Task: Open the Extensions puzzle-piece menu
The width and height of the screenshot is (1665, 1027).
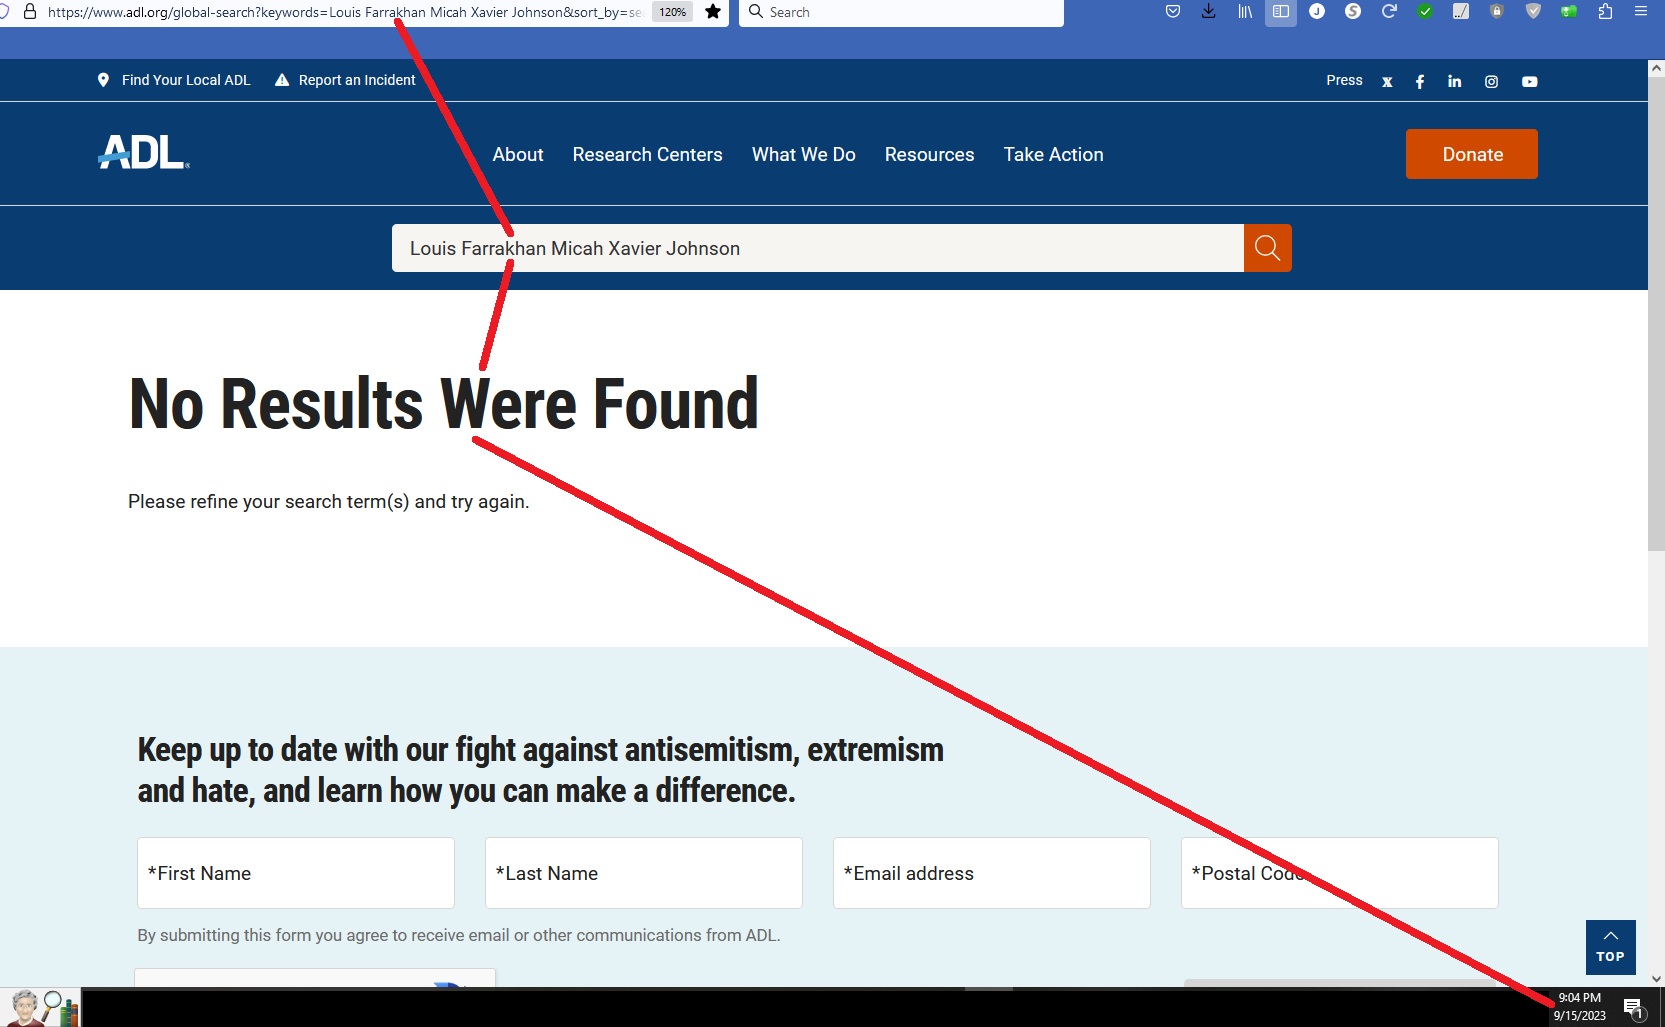Action: (1605, 12)
